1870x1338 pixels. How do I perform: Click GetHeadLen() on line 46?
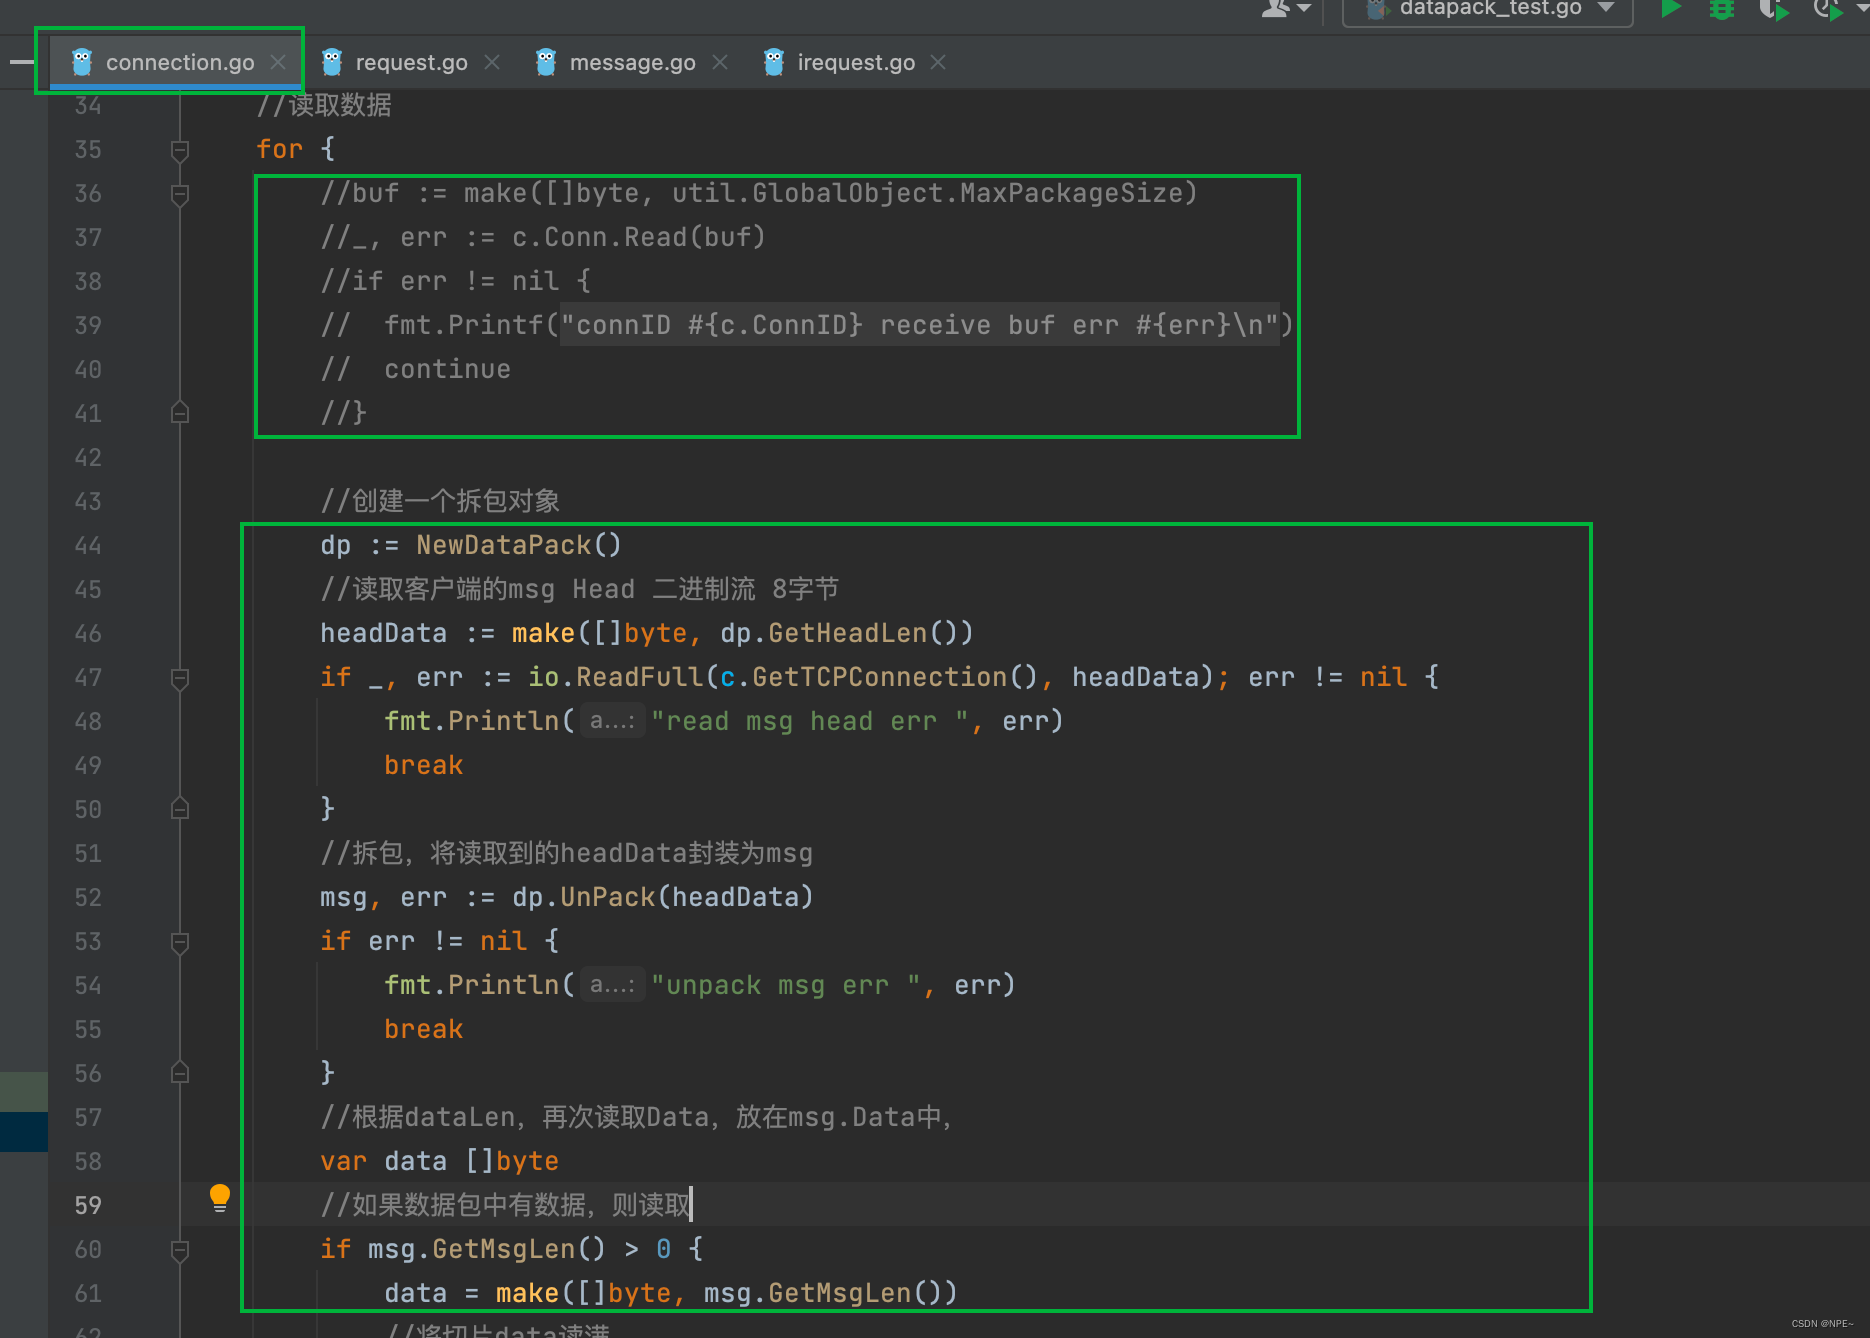click(863, 633)
